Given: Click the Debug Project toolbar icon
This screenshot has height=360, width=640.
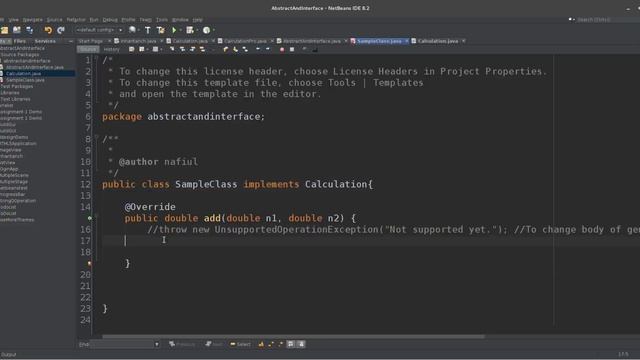Looking at the screenshot, I should (190, 30).
